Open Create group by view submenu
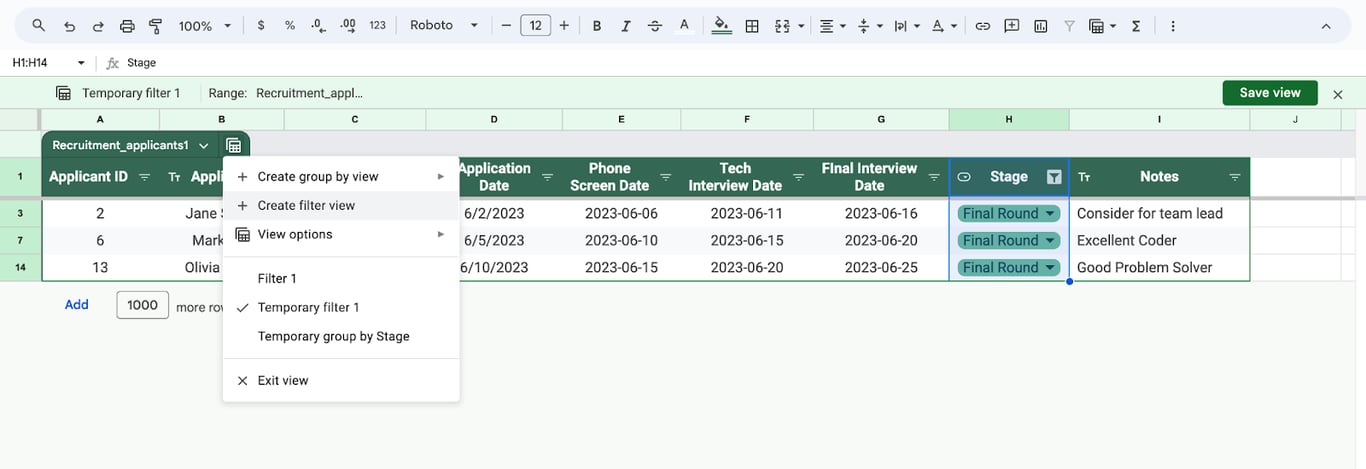 (x=341, y=177)
